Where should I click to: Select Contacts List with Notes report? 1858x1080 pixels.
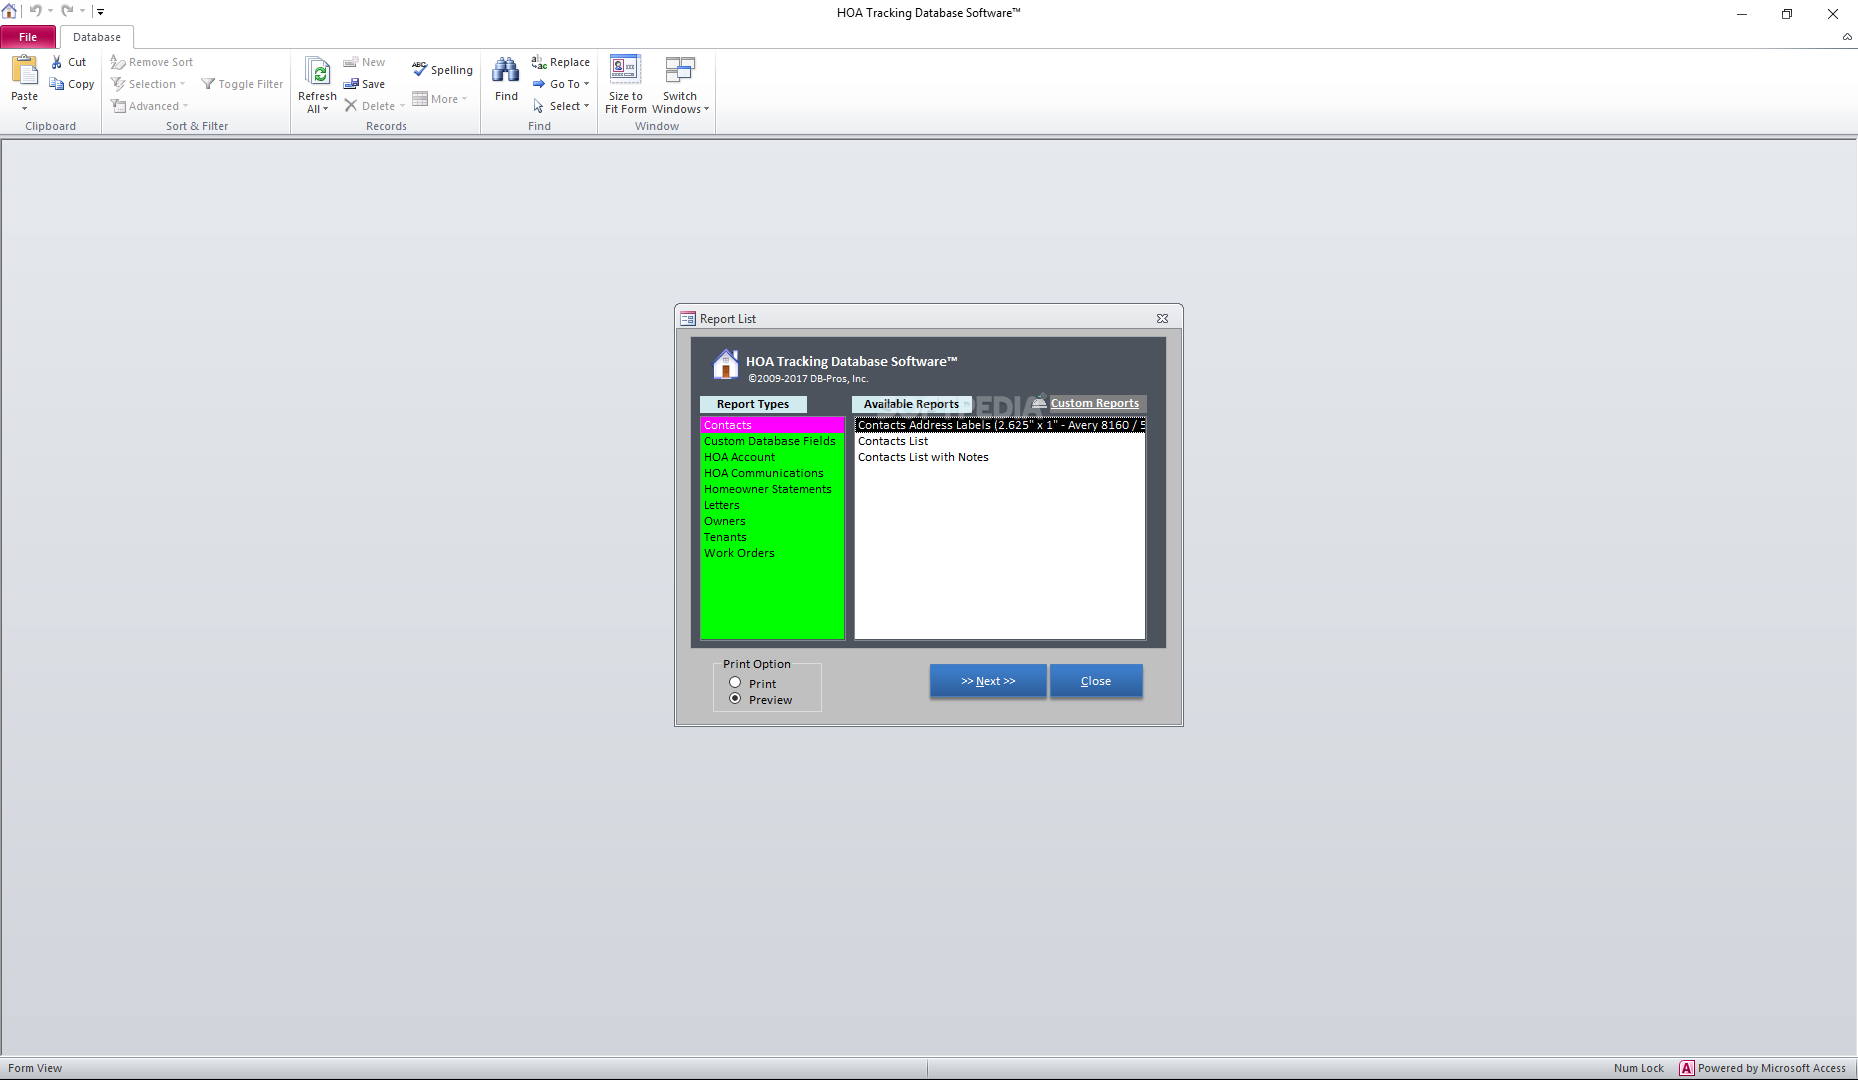(1000, 457)
